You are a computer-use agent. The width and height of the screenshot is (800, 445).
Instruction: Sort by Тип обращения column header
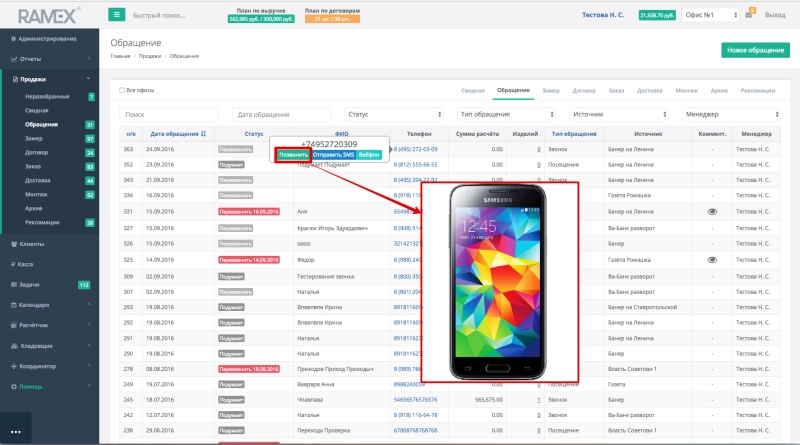(573, 134)
